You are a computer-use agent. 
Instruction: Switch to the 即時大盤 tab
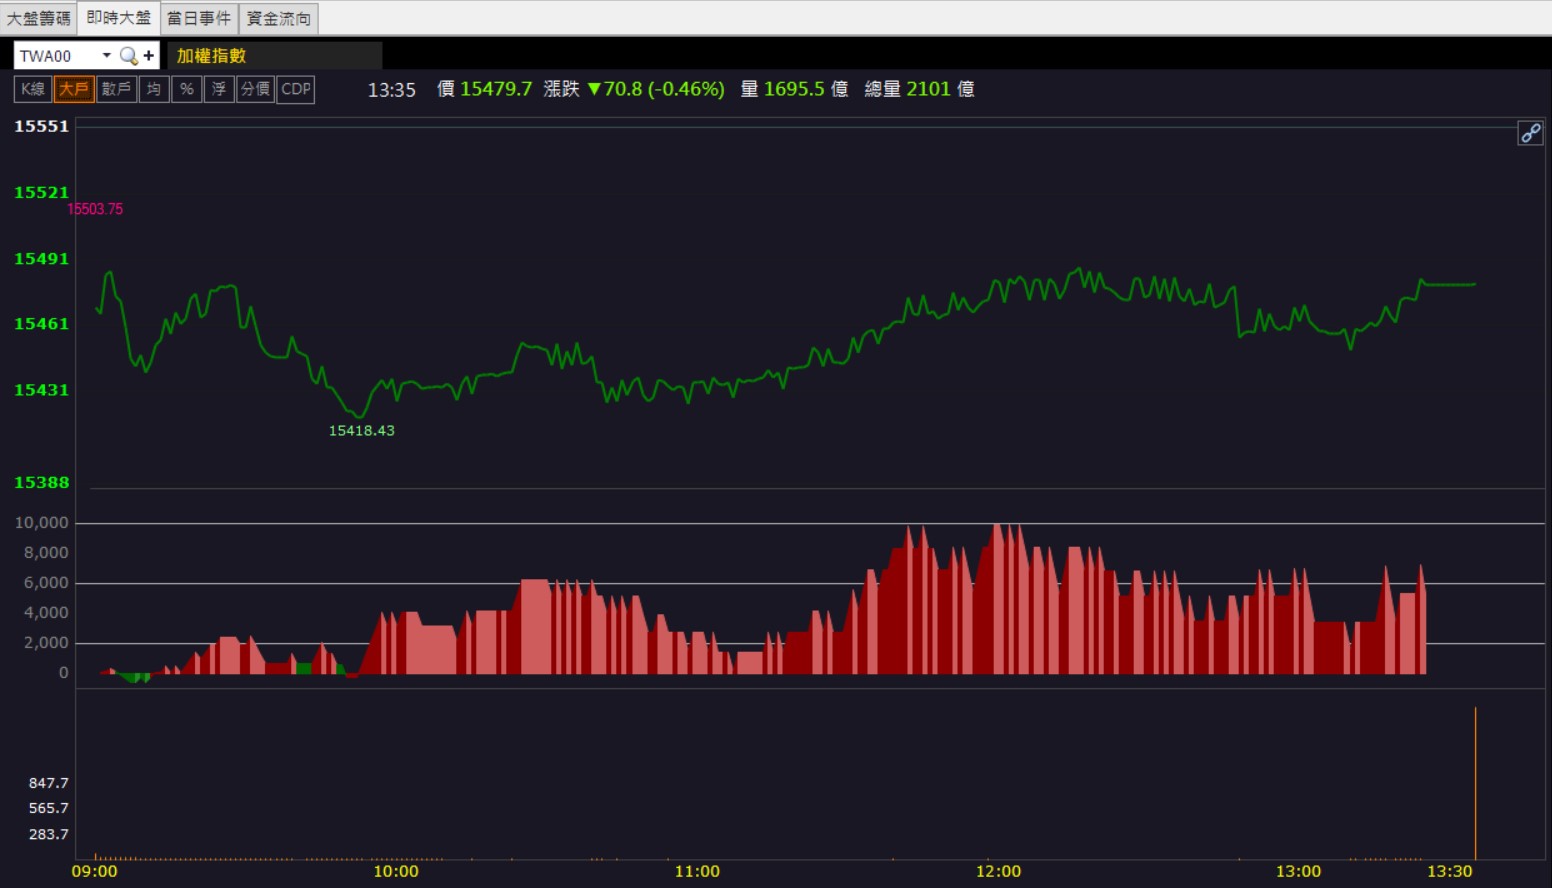click(x=118, y=18)
